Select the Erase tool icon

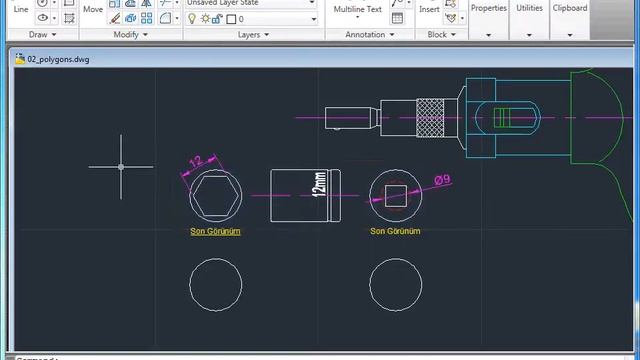pos(115,18)
